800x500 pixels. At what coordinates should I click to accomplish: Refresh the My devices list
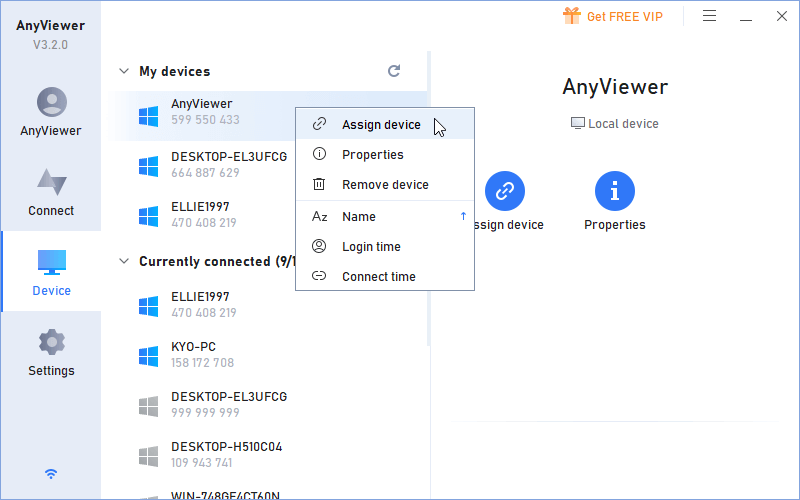(x=394, y=71)
